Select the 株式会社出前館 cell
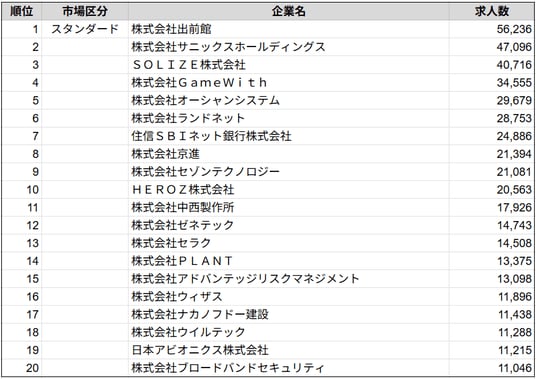 coord(289,29)
